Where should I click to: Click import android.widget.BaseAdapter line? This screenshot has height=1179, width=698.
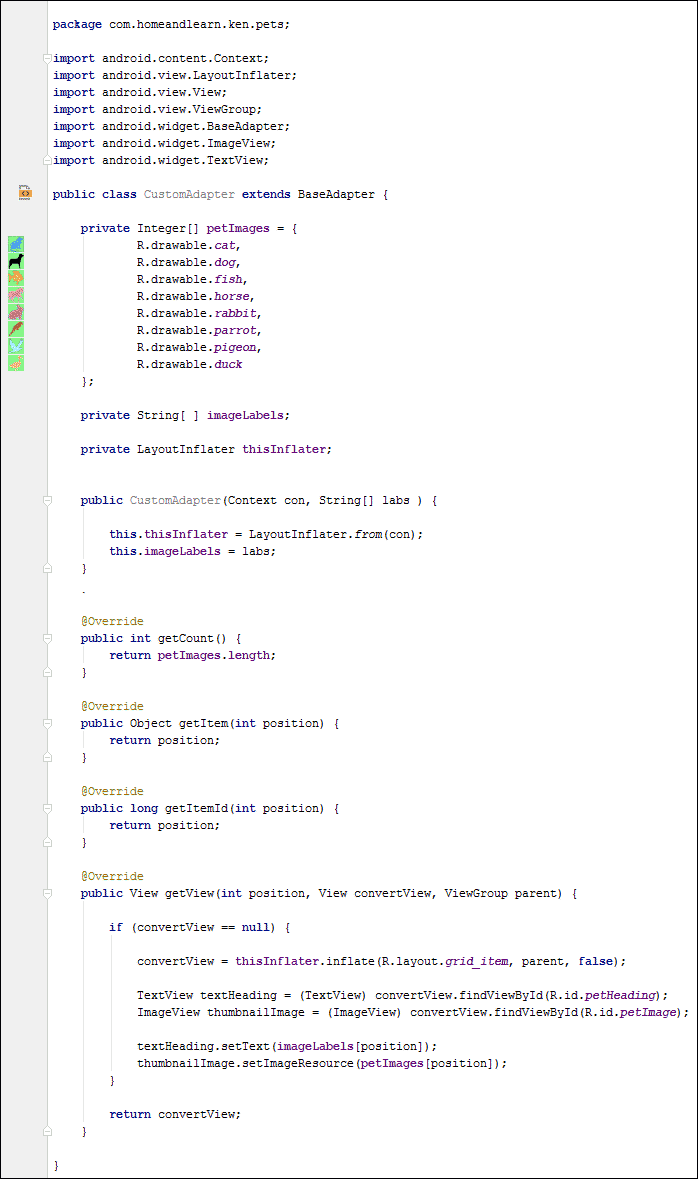[x=171, y=126]
